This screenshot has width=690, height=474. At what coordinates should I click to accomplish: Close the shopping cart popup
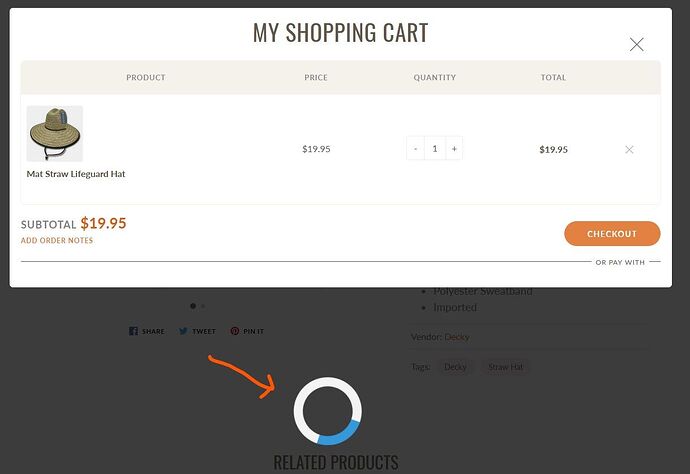pyautogui.click(x=636, y=44)
